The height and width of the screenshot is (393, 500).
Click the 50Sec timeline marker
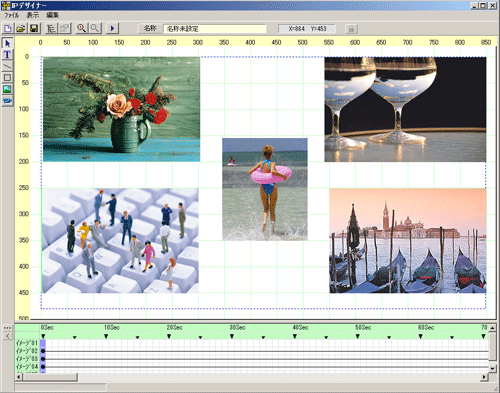point(358,337)
